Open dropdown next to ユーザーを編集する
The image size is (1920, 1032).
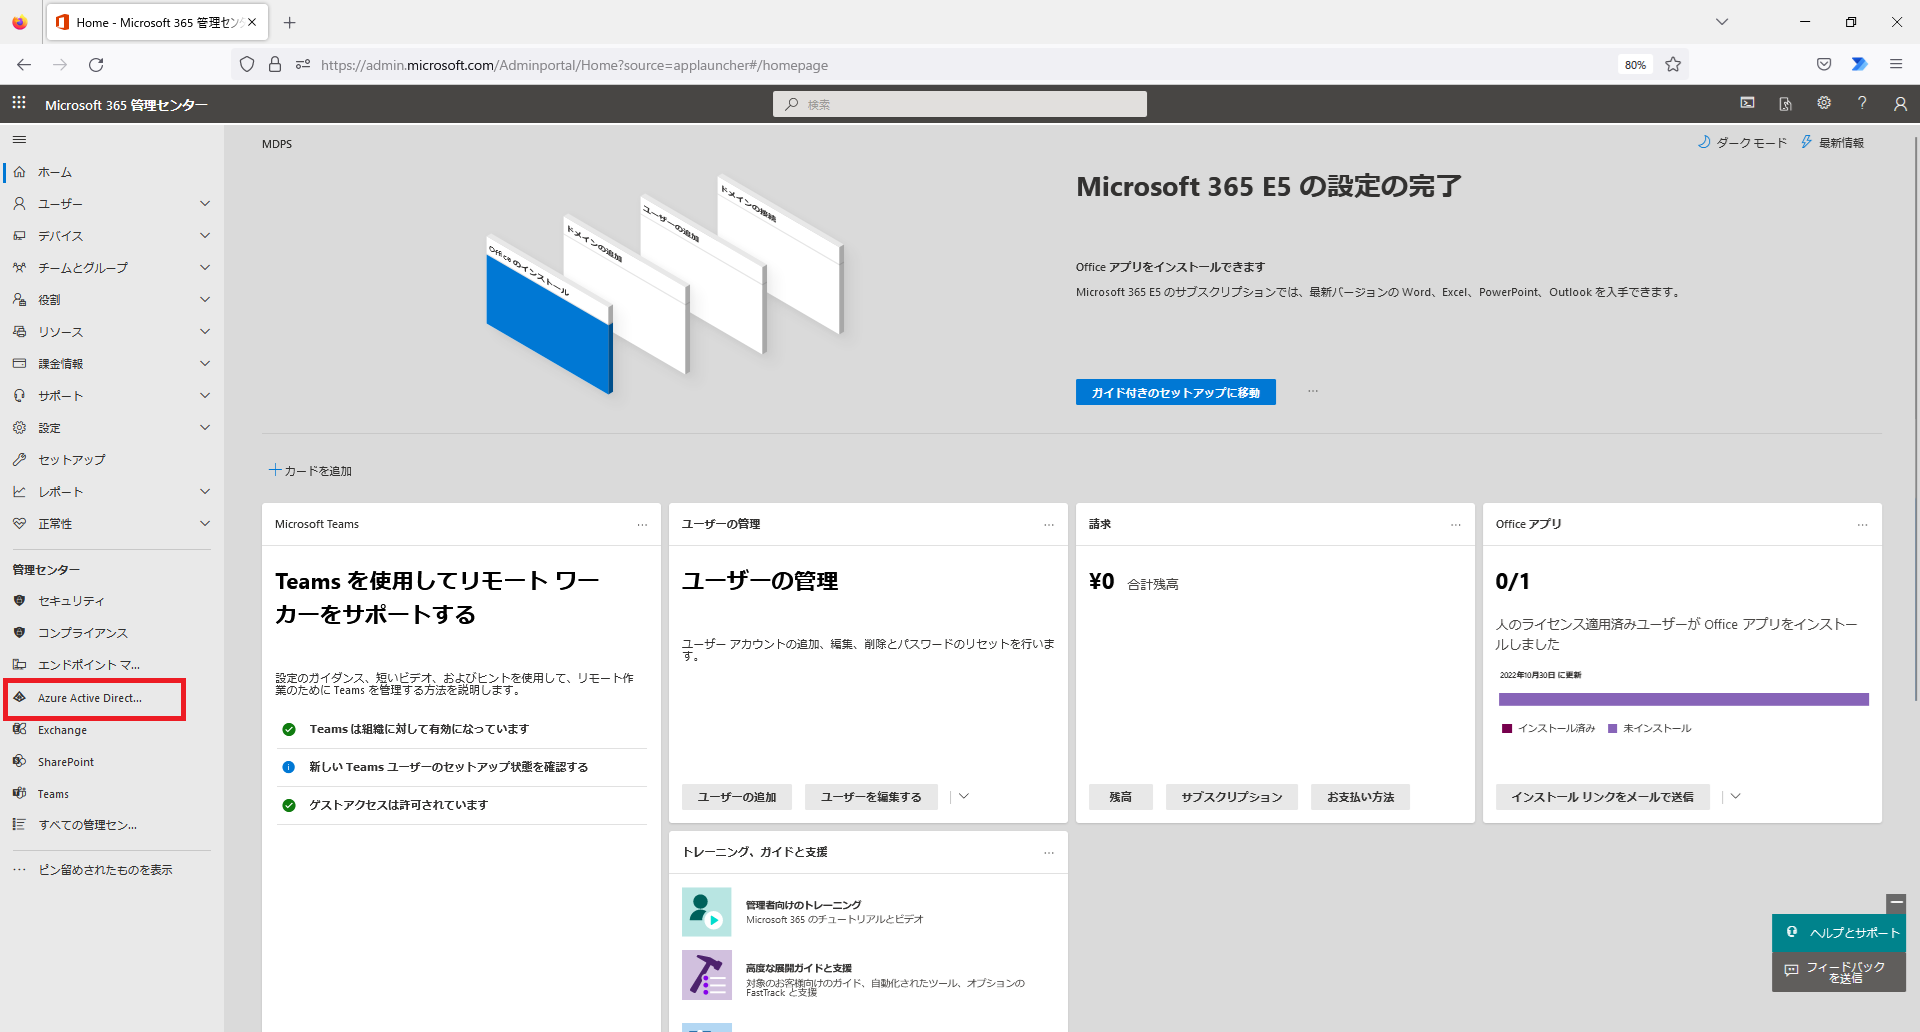pyautogui.click(x=964, y=797)
